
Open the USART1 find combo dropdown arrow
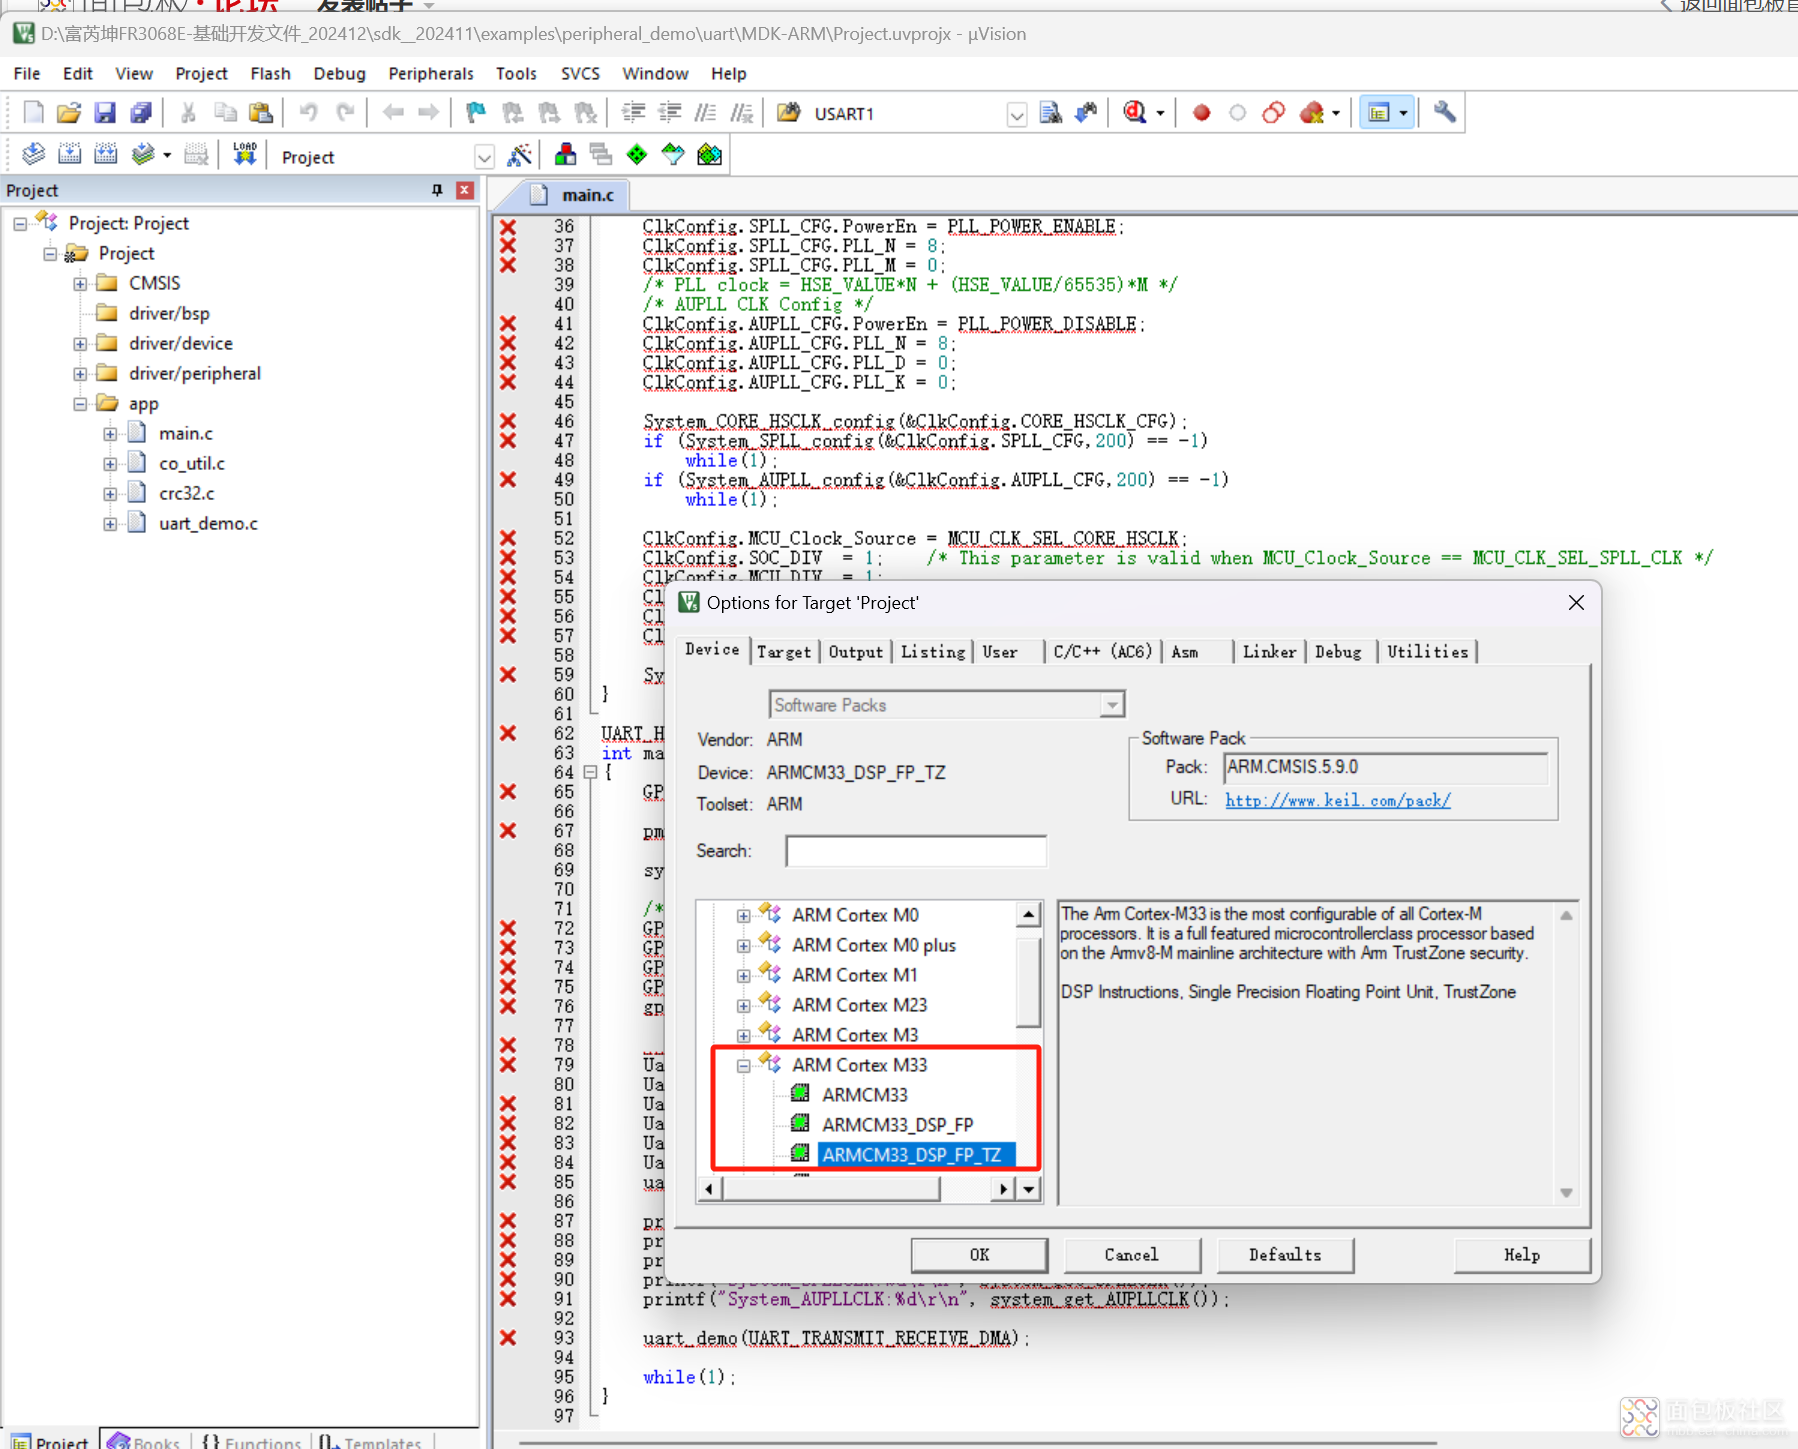point(1016,114)
